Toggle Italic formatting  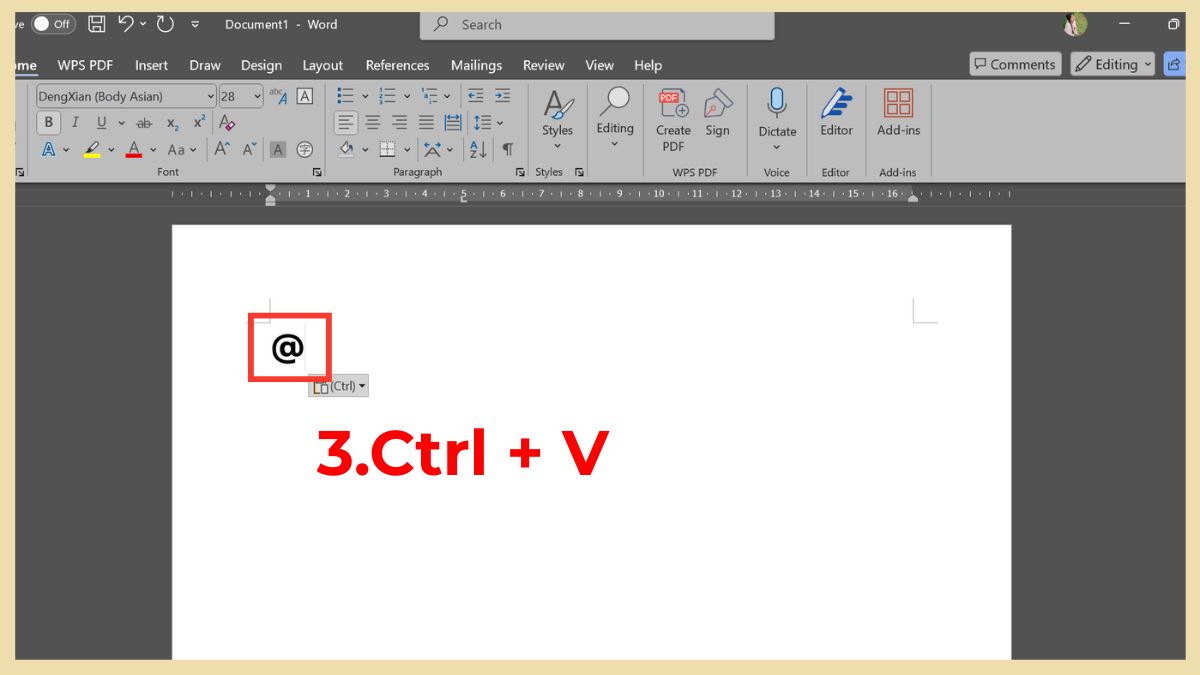74,122
